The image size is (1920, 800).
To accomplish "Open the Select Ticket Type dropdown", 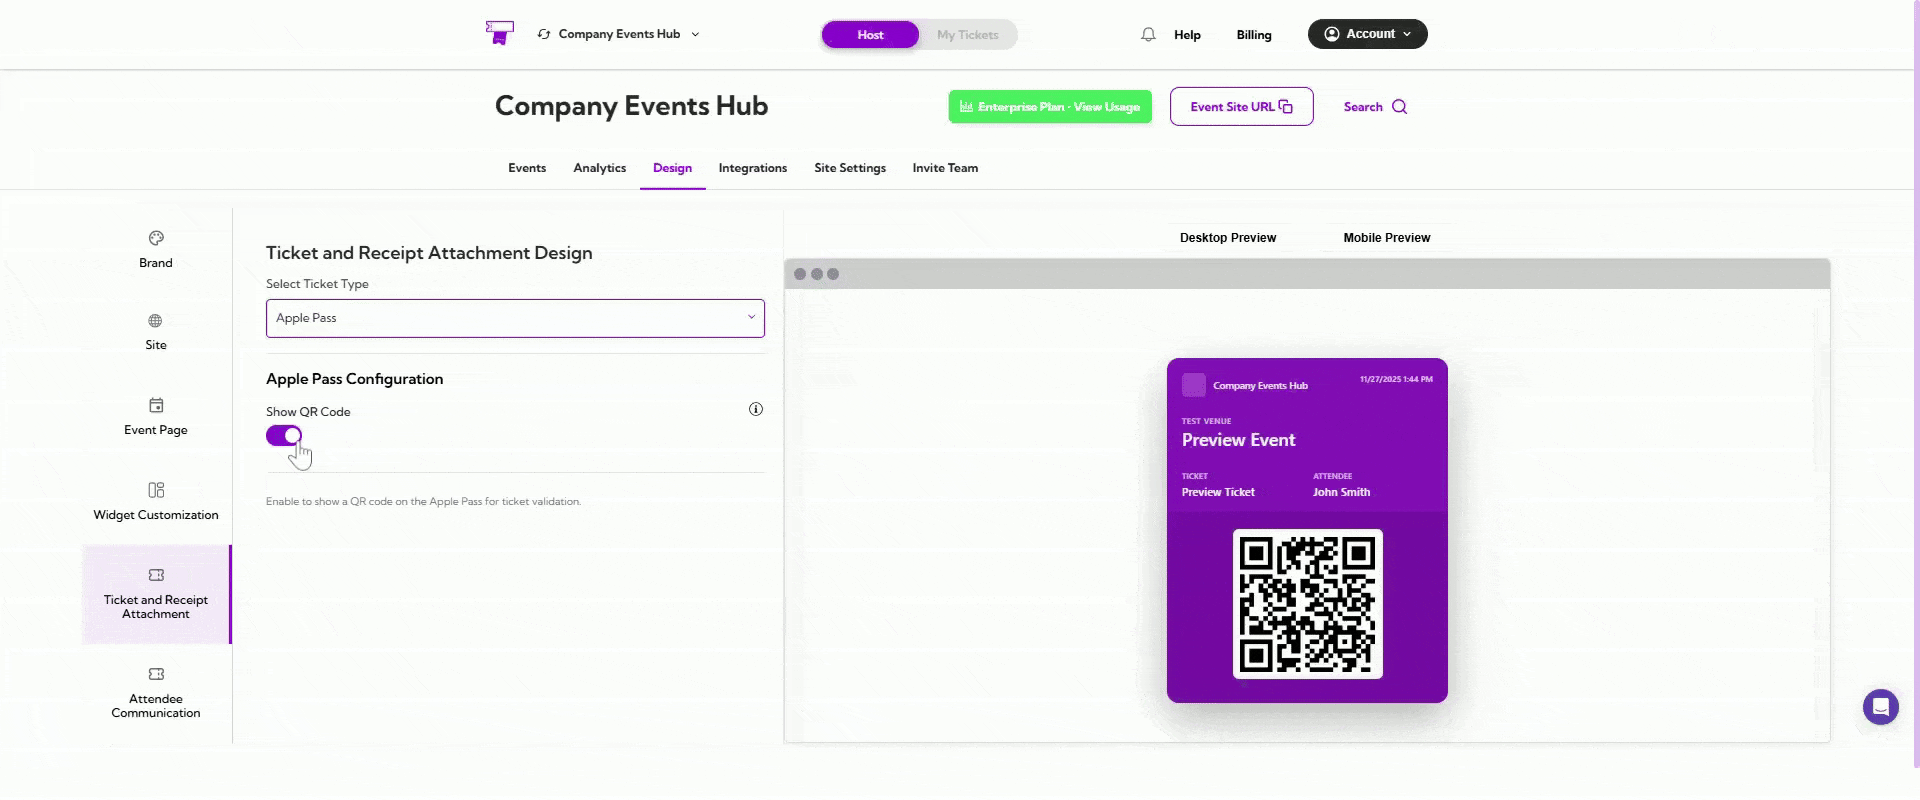I will coord(515,318).
